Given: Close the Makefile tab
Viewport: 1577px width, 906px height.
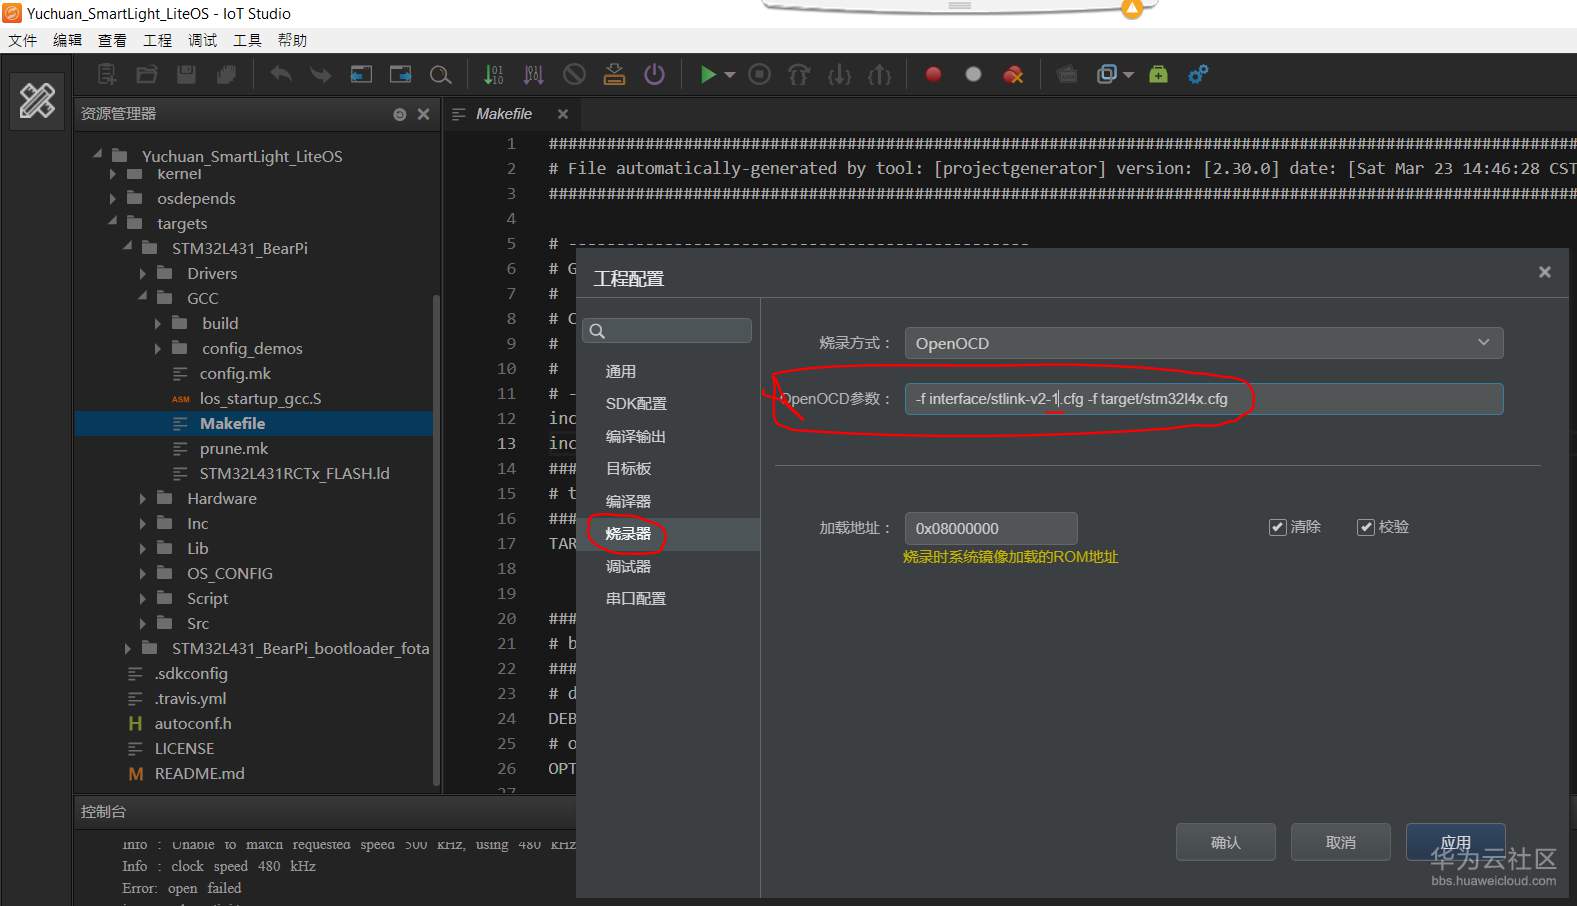Looking at the screenshot, I should [562, 114].
